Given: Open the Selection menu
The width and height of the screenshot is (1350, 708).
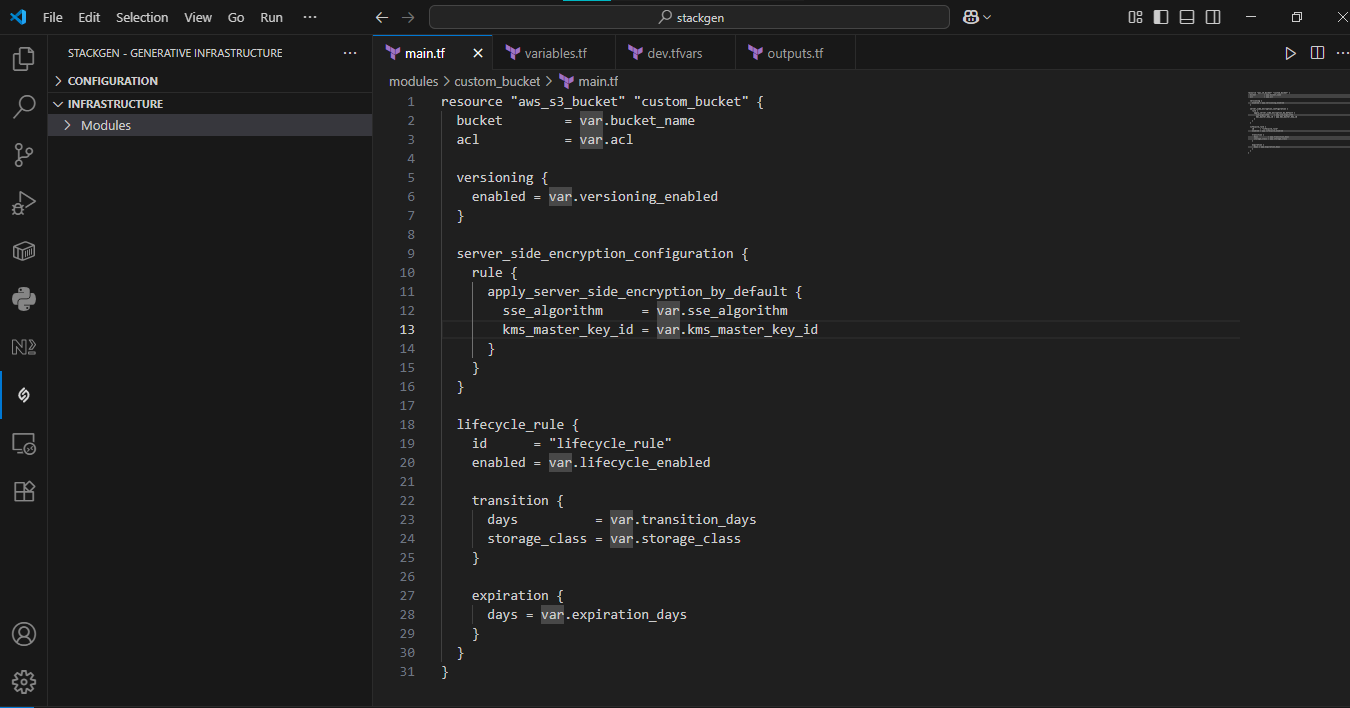Looking at the screenshot, I should click(142, 17).
